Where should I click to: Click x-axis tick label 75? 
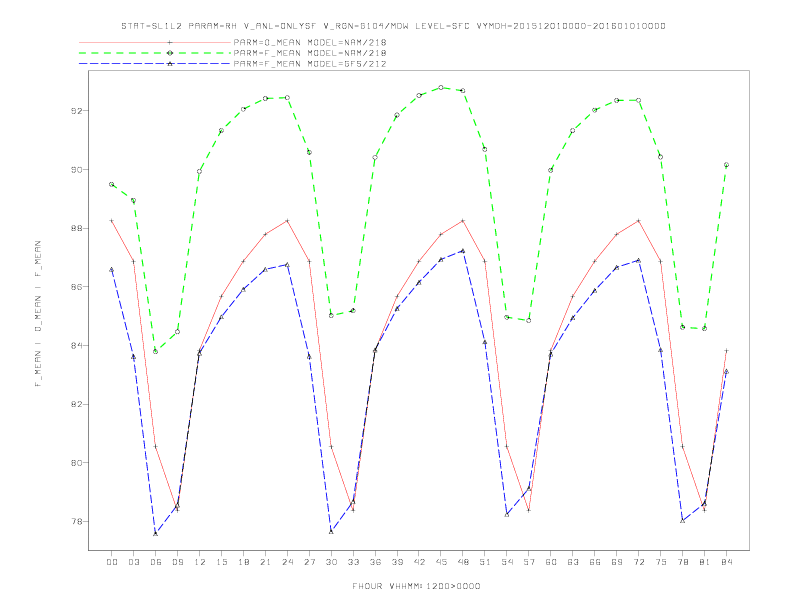click(x=661, y=562)
